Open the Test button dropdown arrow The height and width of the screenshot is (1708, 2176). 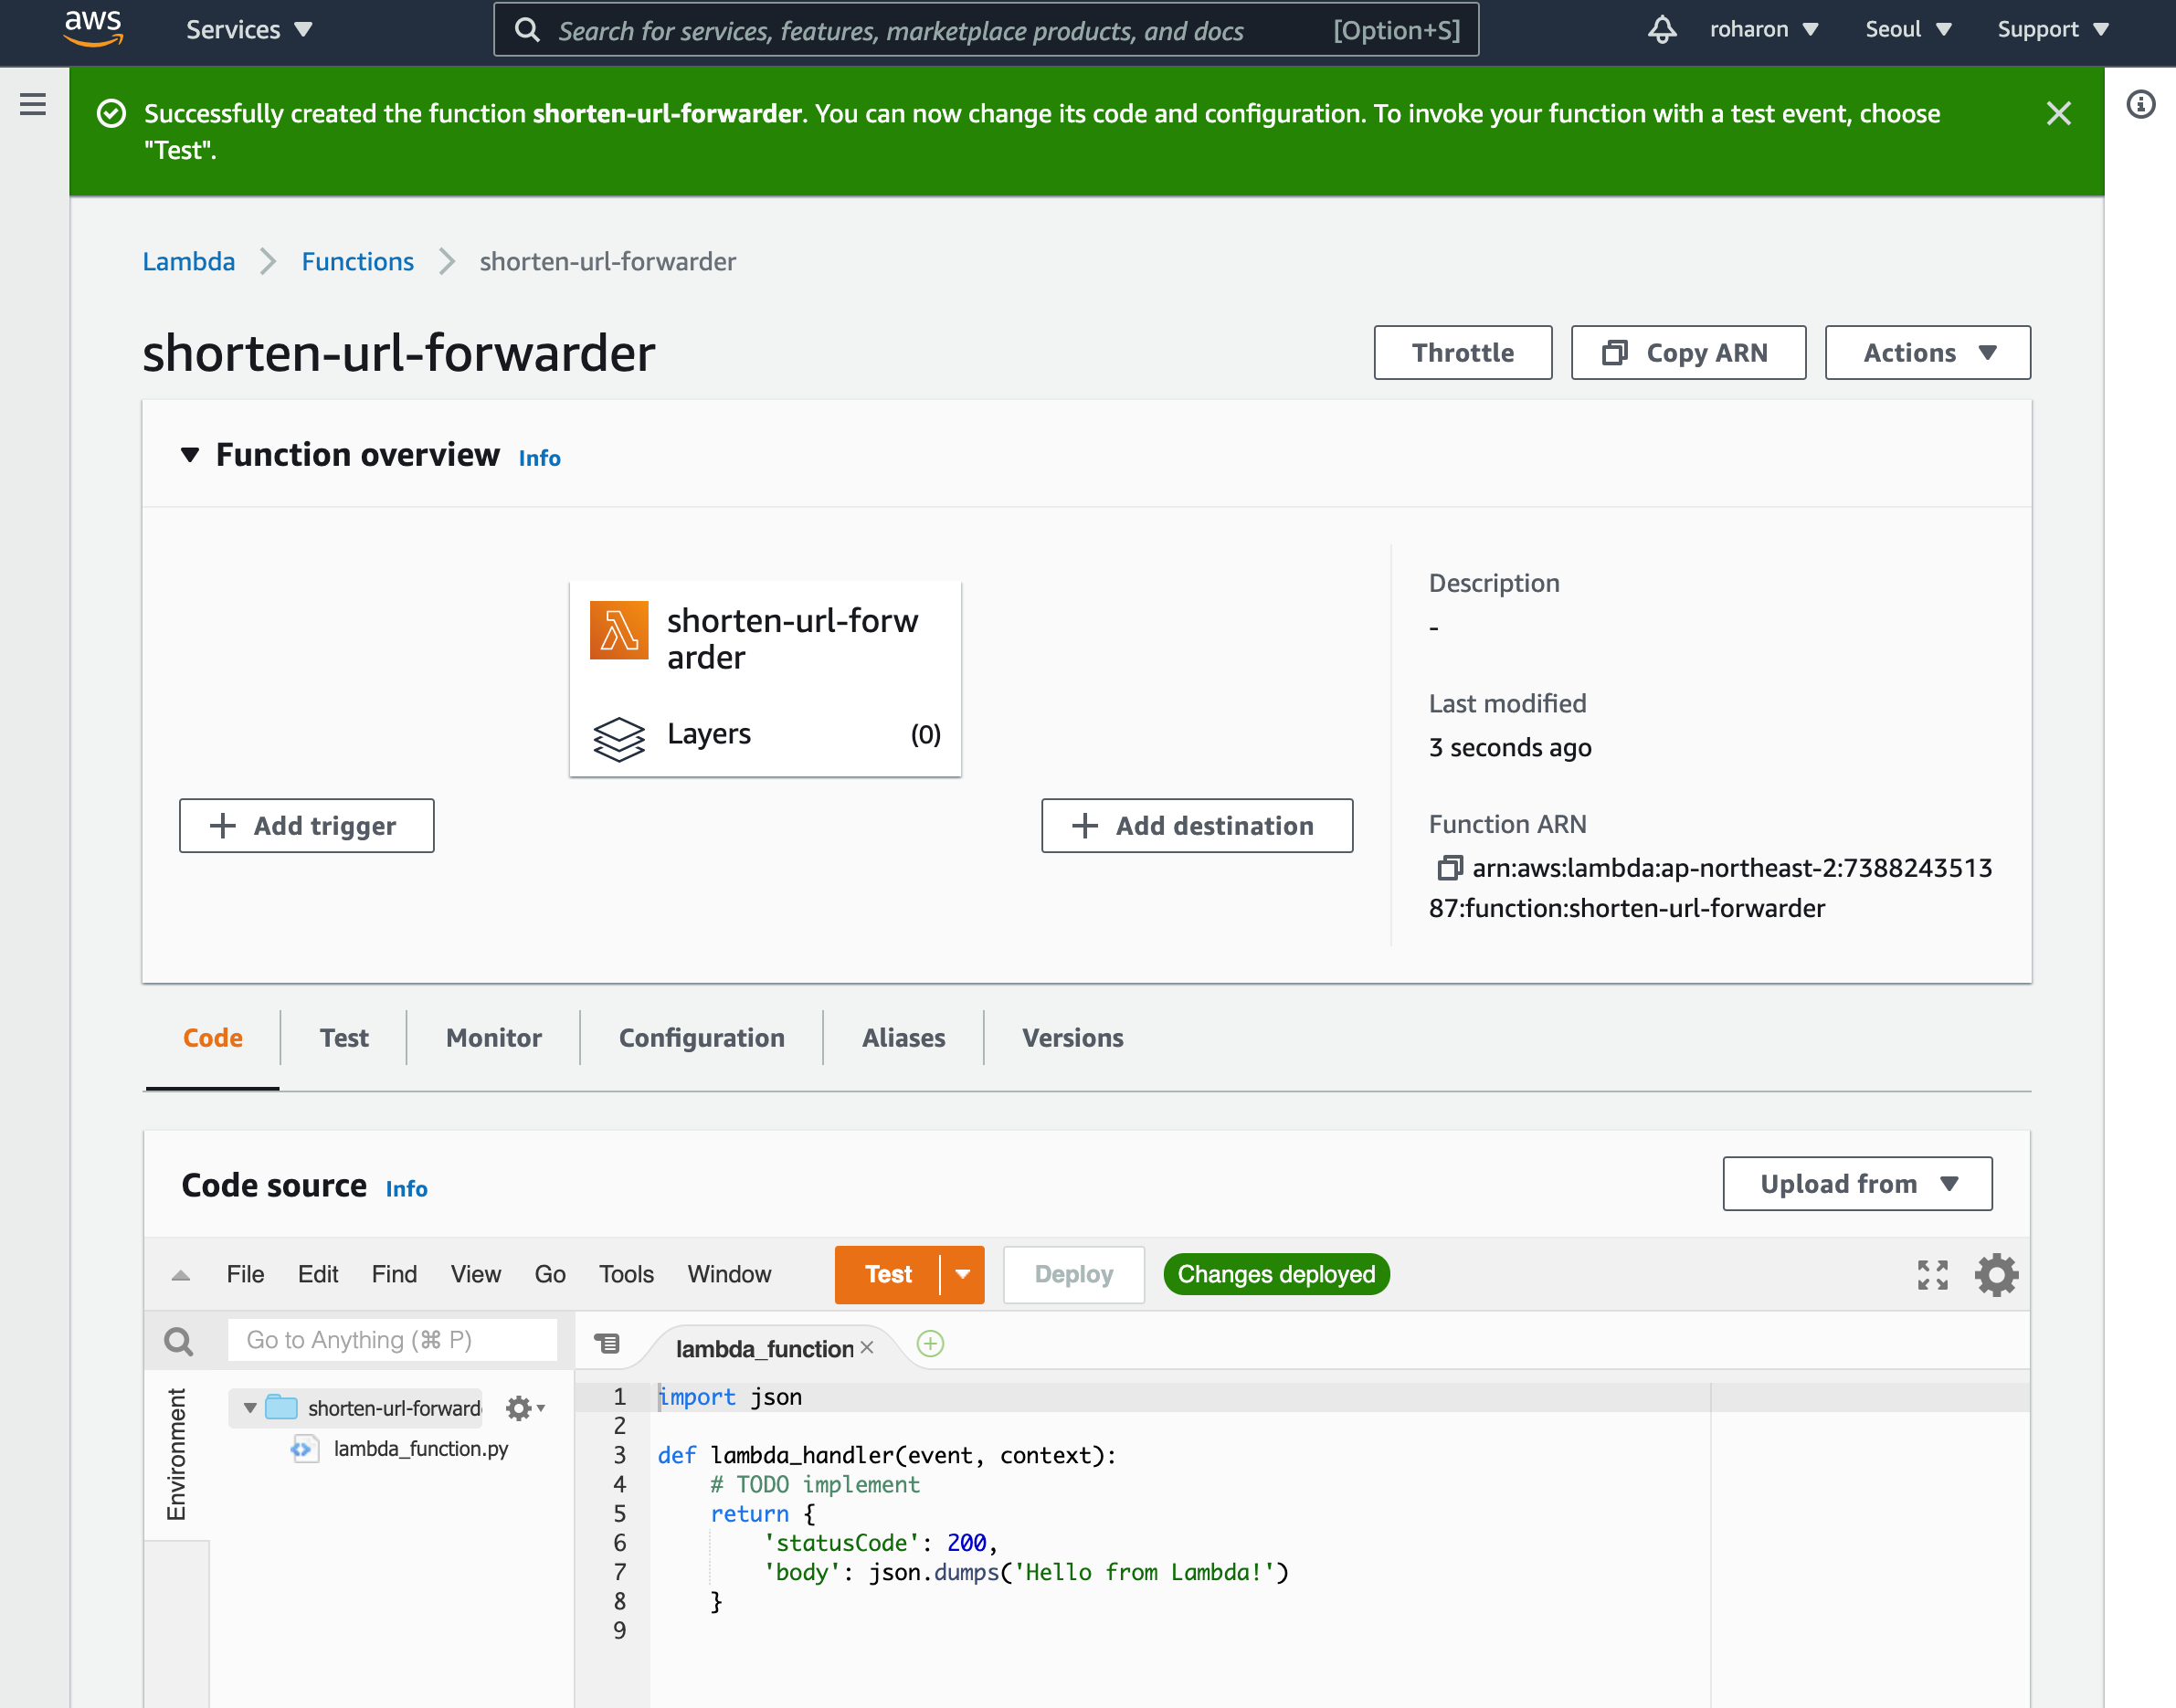click(962, 1274)
